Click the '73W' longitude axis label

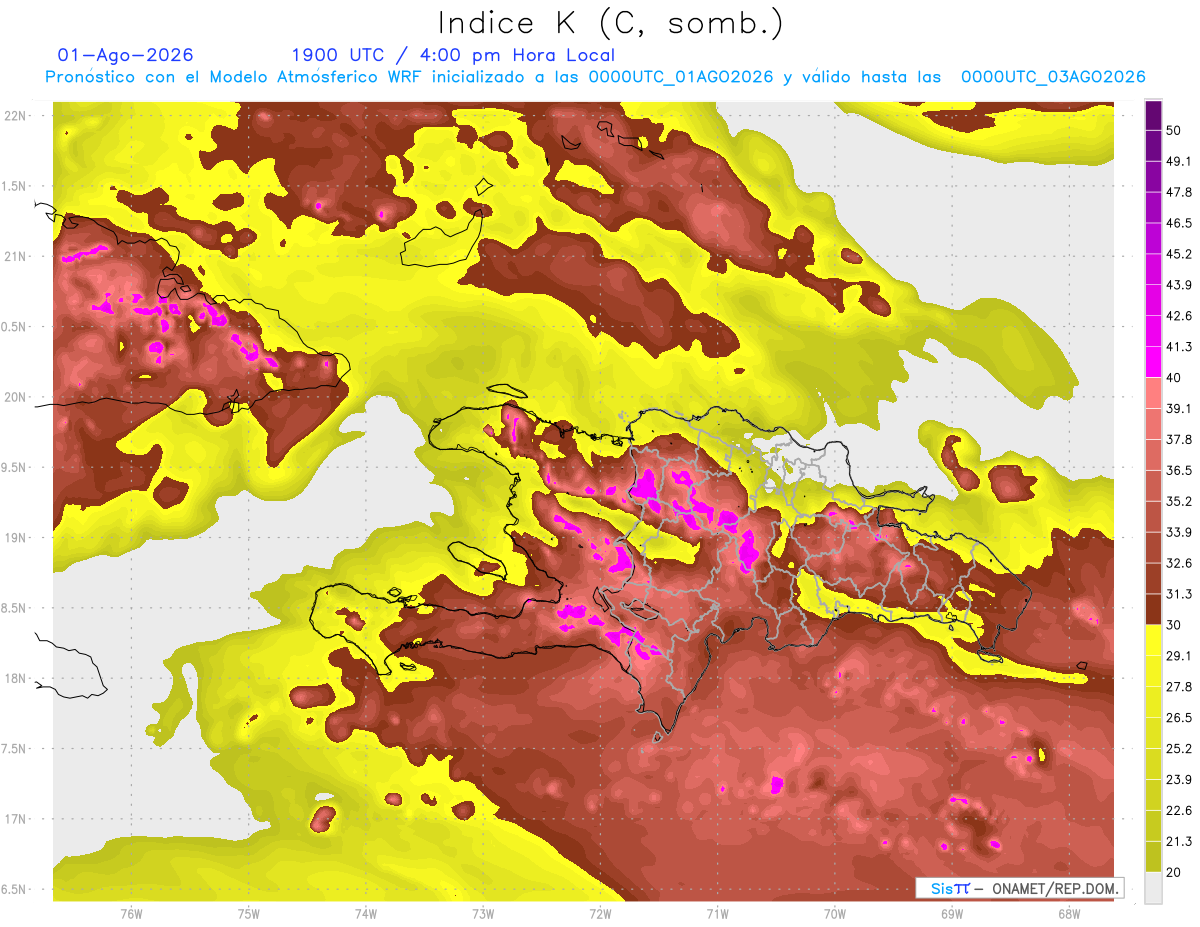(x=483, y=914)
